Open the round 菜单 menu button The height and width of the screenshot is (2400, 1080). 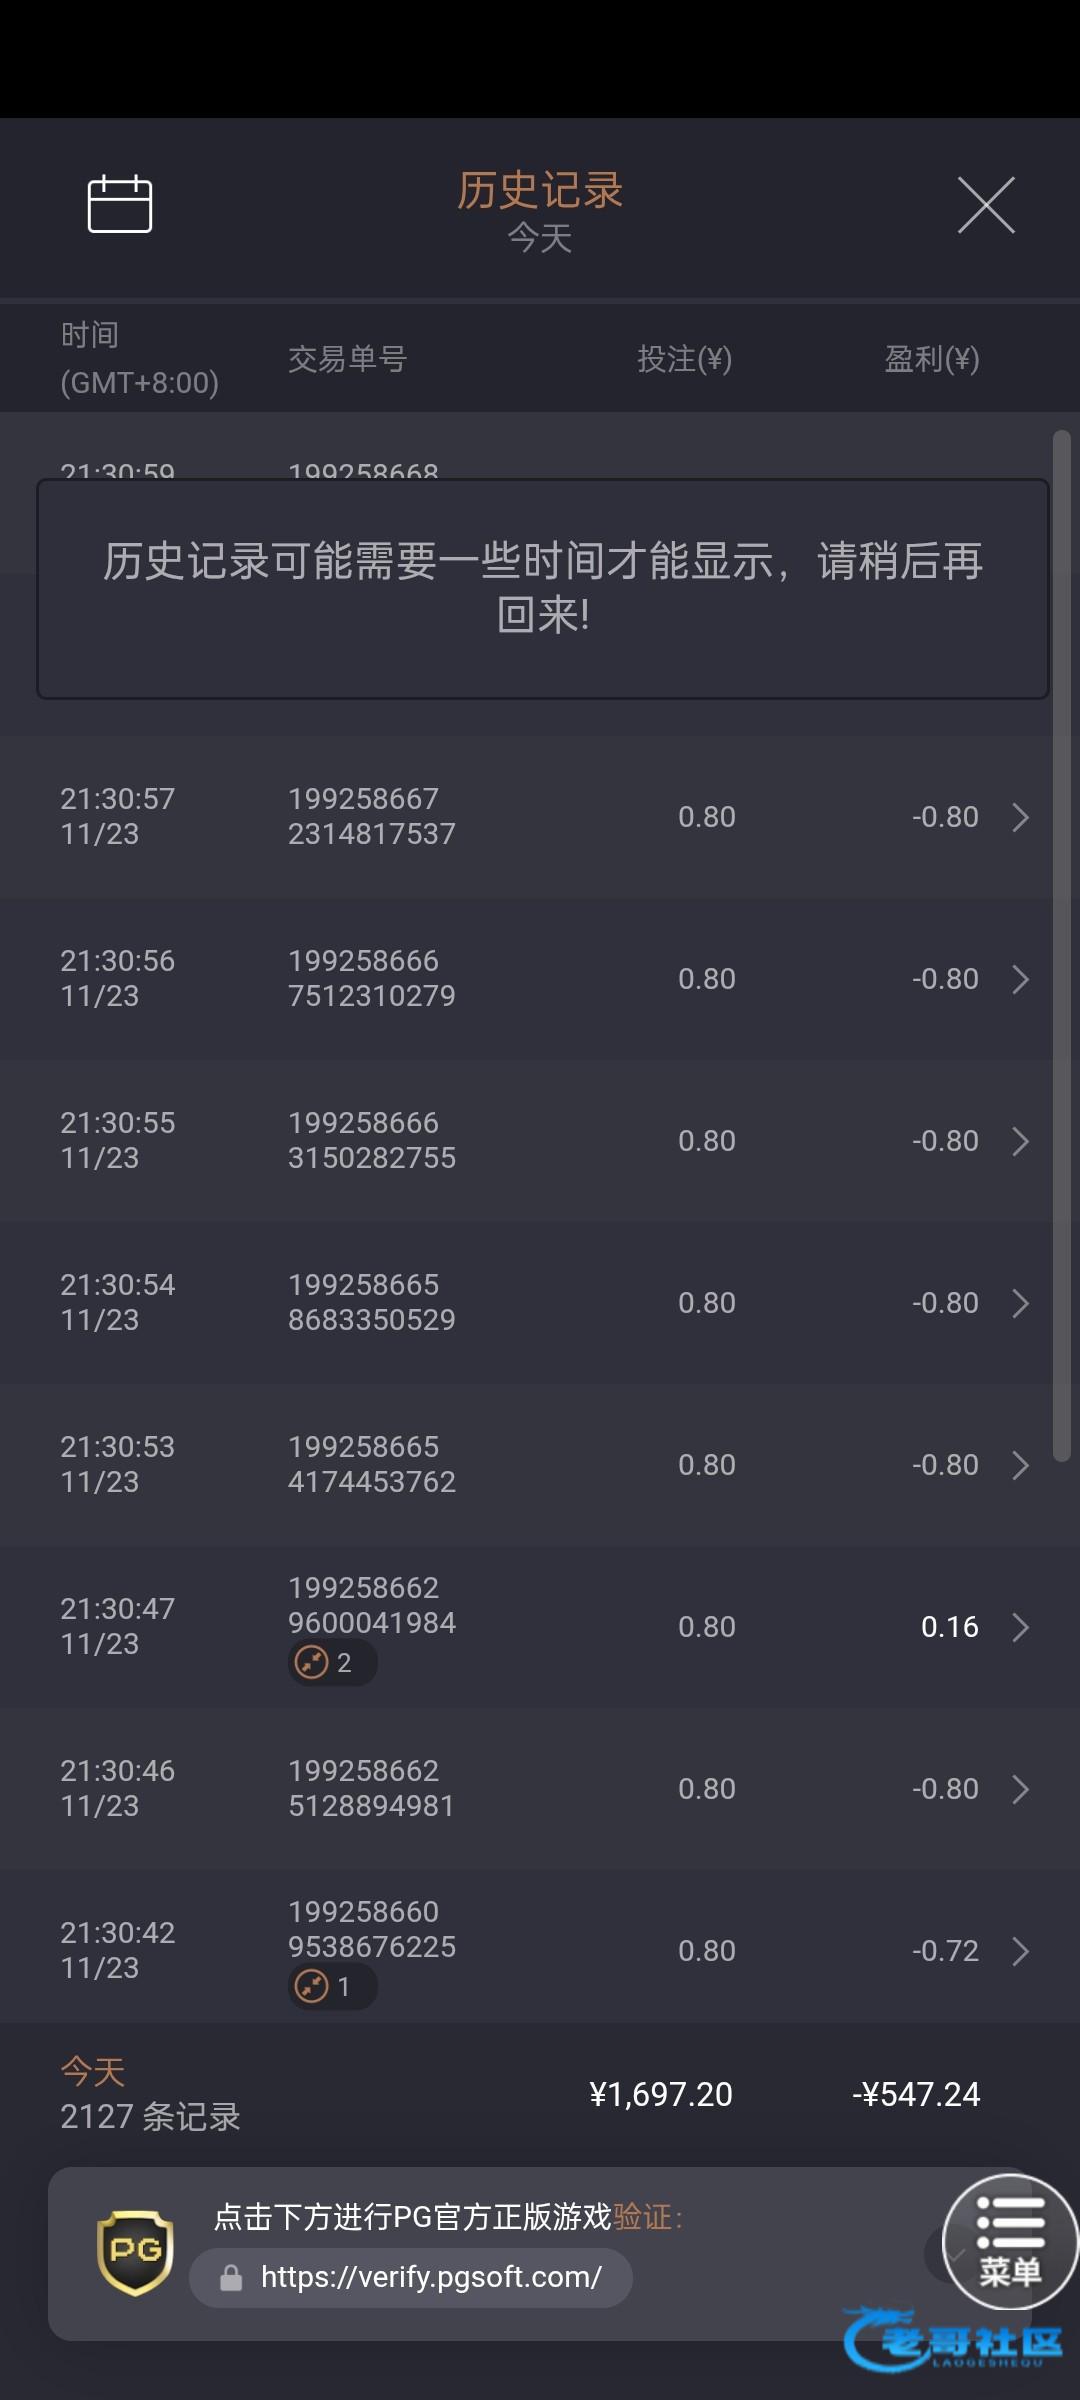(1010, 2241)
